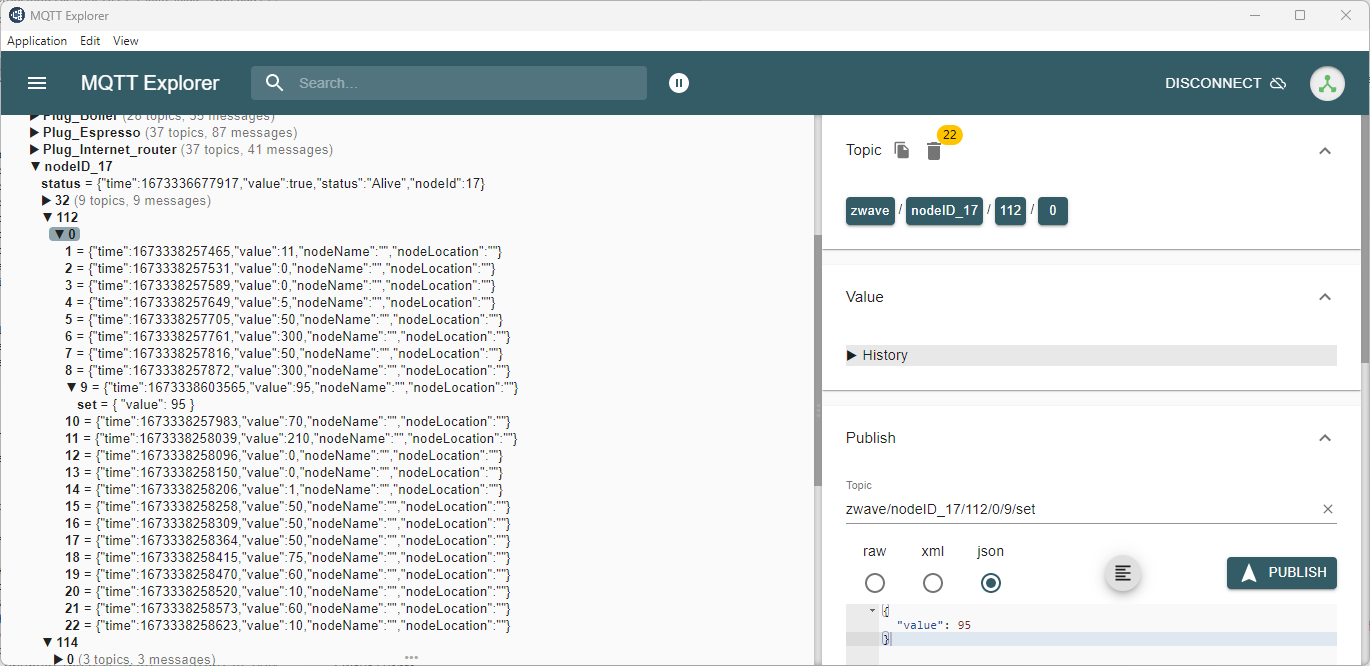Click the PUBLISH button
This screenshot has width=1370, height=666.
point(1282,573)
